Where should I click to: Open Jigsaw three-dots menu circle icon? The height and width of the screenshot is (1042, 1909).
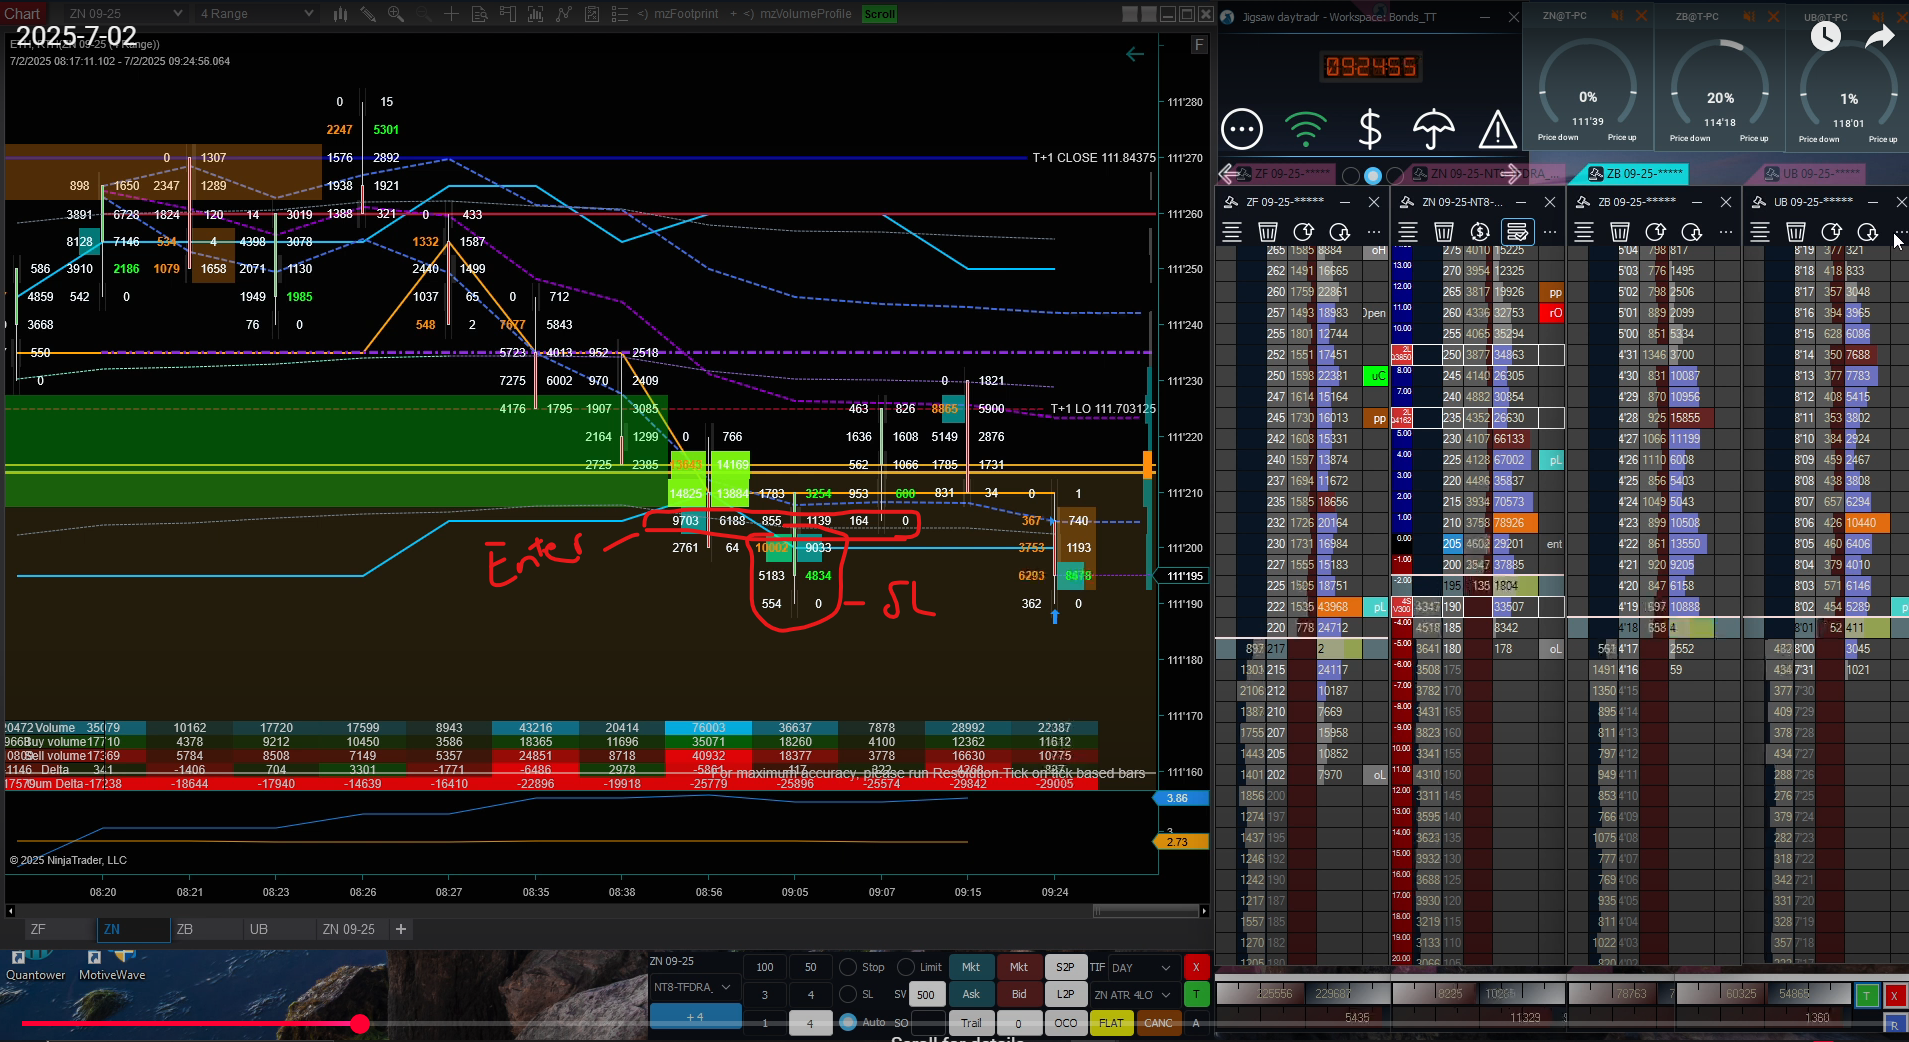(x=1242, y=129)
